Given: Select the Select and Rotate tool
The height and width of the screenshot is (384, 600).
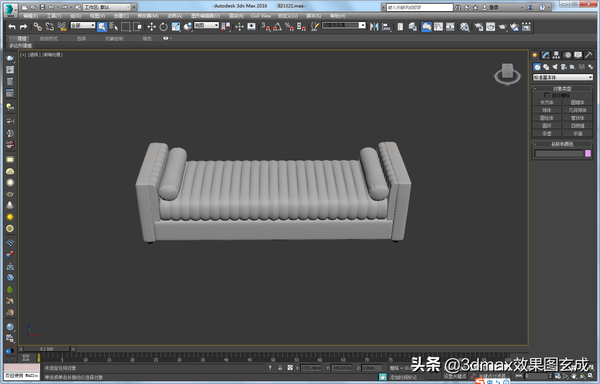Looking at the screenshot, I should click(x=163, y=26).
